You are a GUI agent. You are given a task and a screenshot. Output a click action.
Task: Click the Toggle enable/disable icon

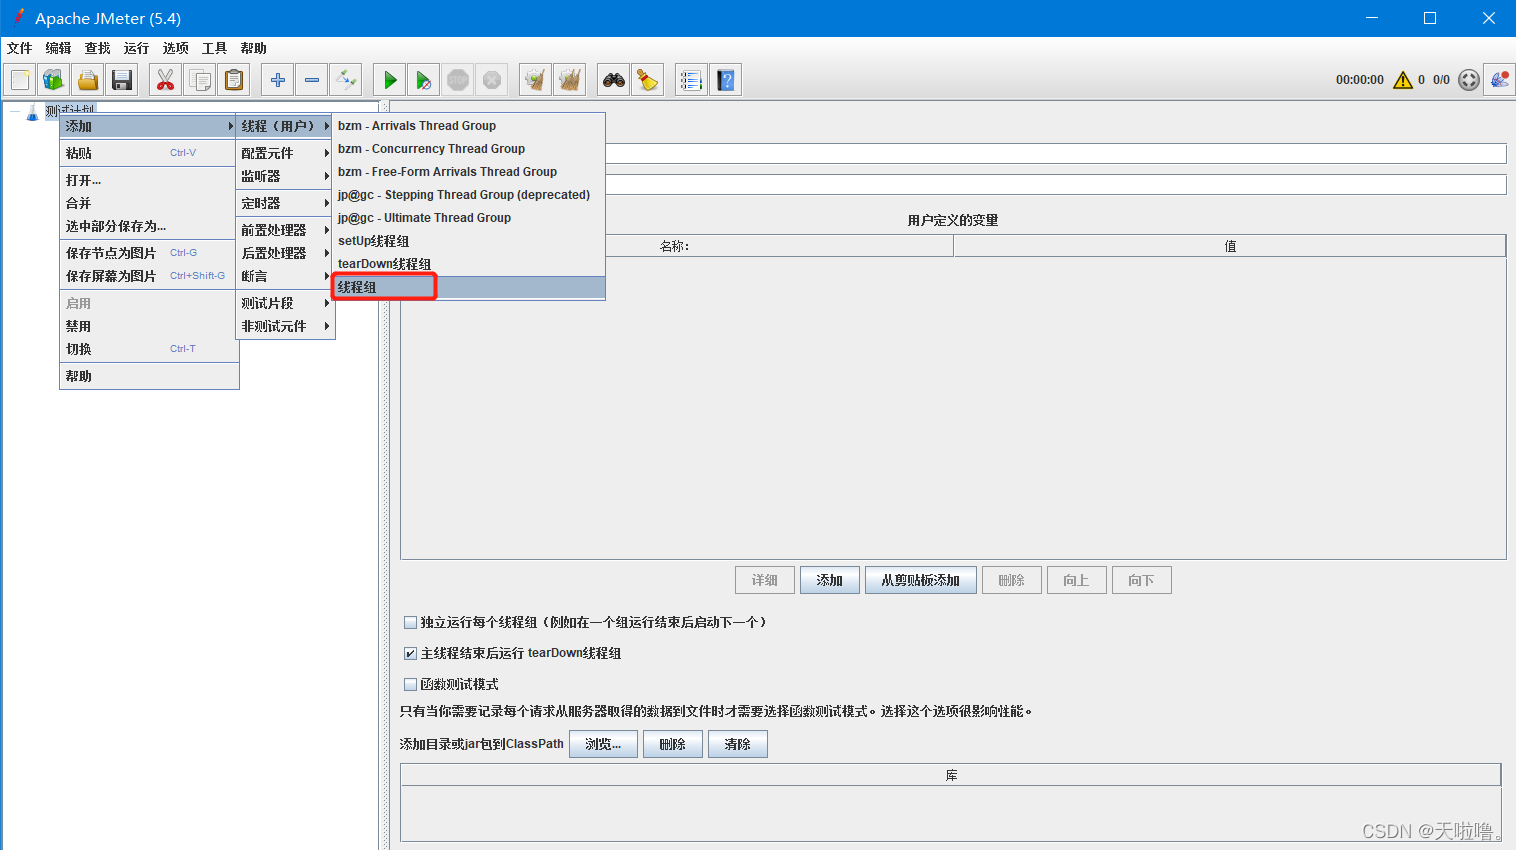pos(346,80)
